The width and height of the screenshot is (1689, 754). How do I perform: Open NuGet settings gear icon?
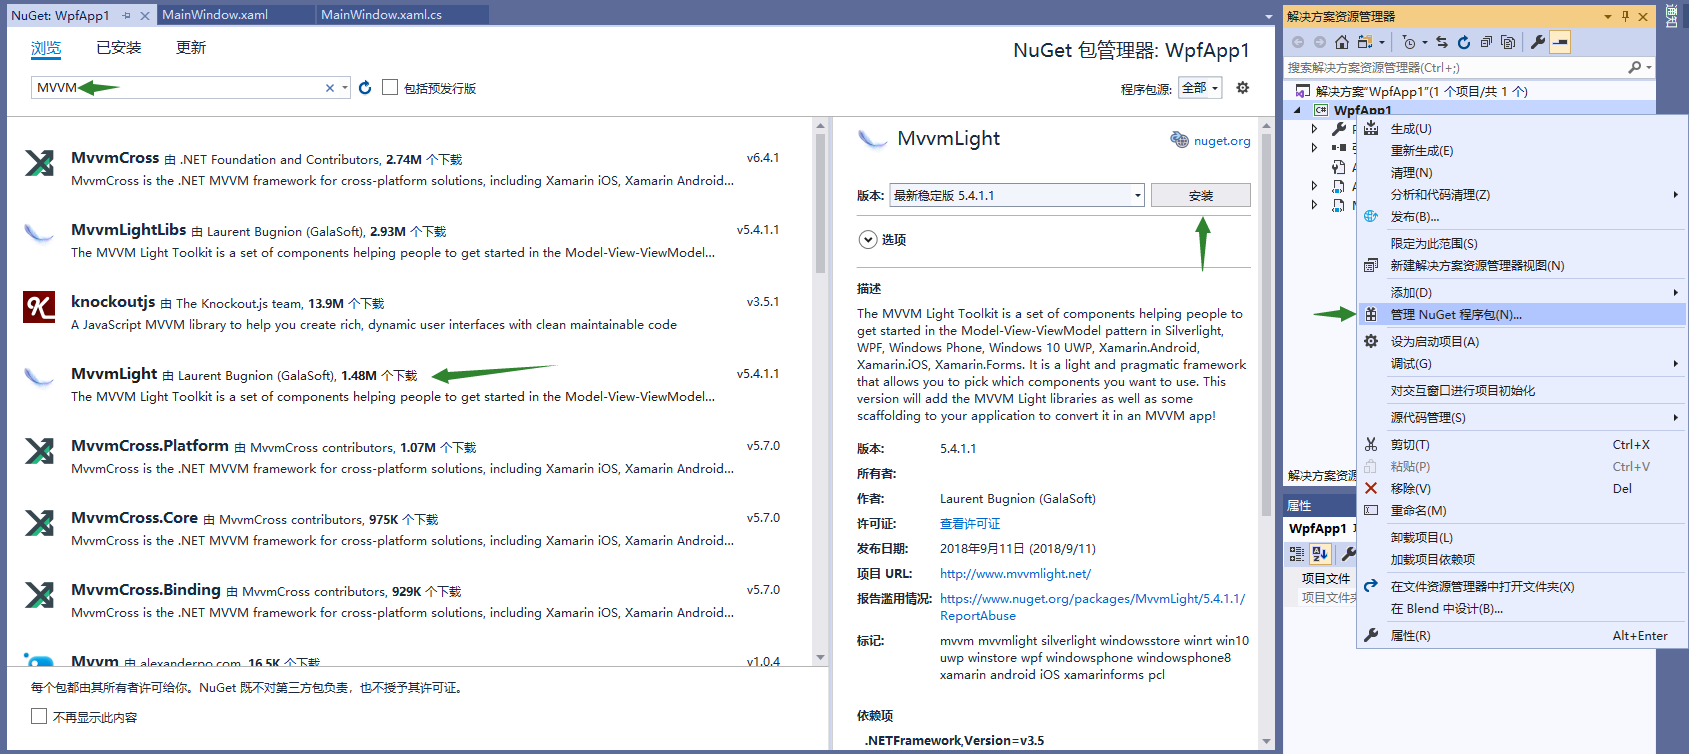click(x=1243, y=88)
